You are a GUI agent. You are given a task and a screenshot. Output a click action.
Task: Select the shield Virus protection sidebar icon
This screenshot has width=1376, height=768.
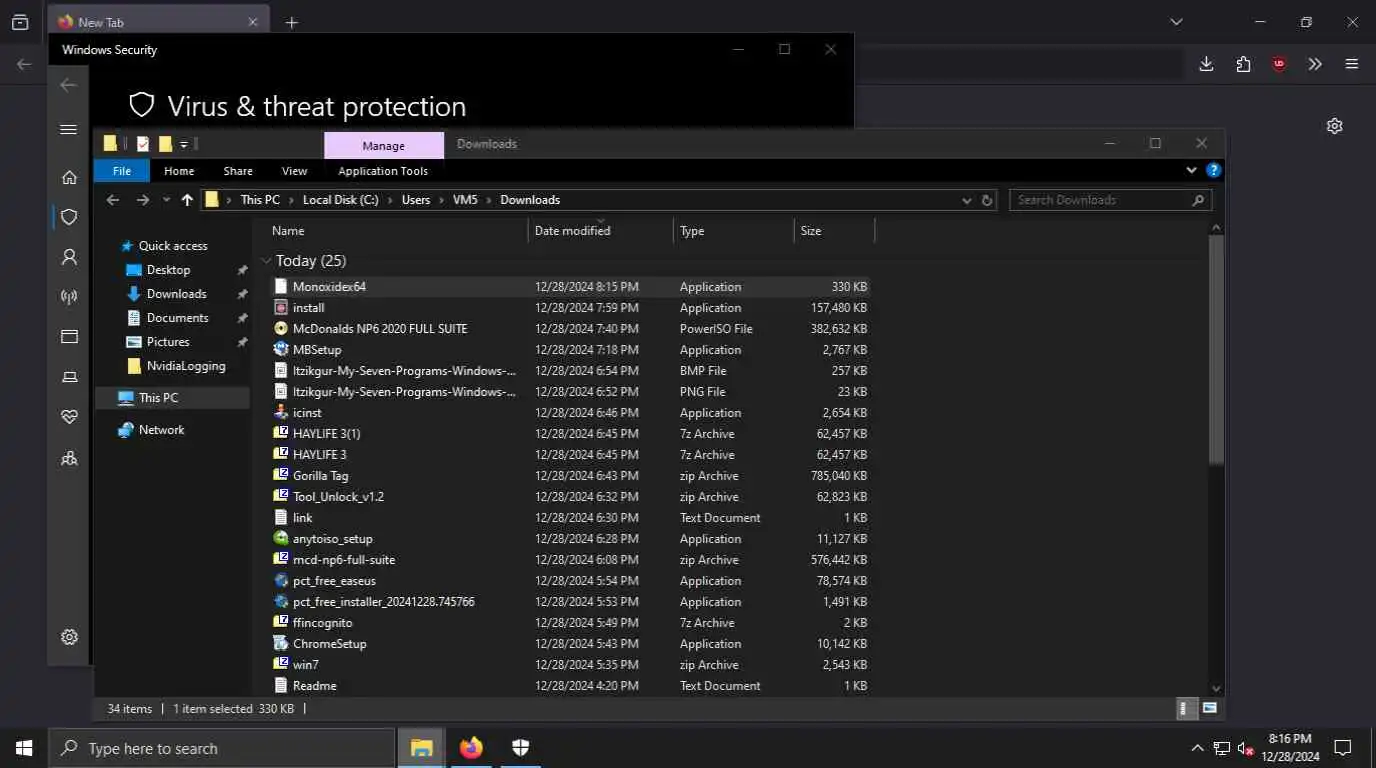[x=69, y=217]
